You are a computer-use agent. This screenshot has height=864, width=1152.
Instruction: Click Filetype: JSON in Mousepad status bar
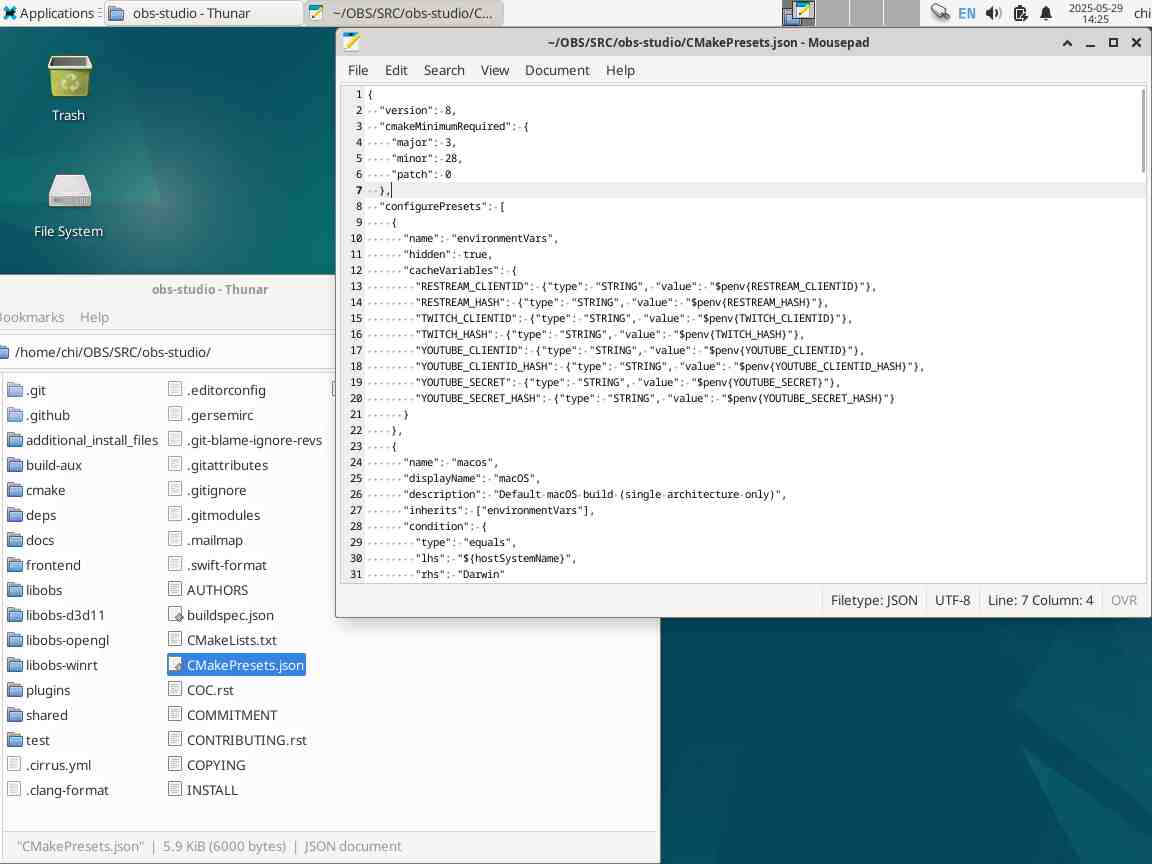pos(874,600)
